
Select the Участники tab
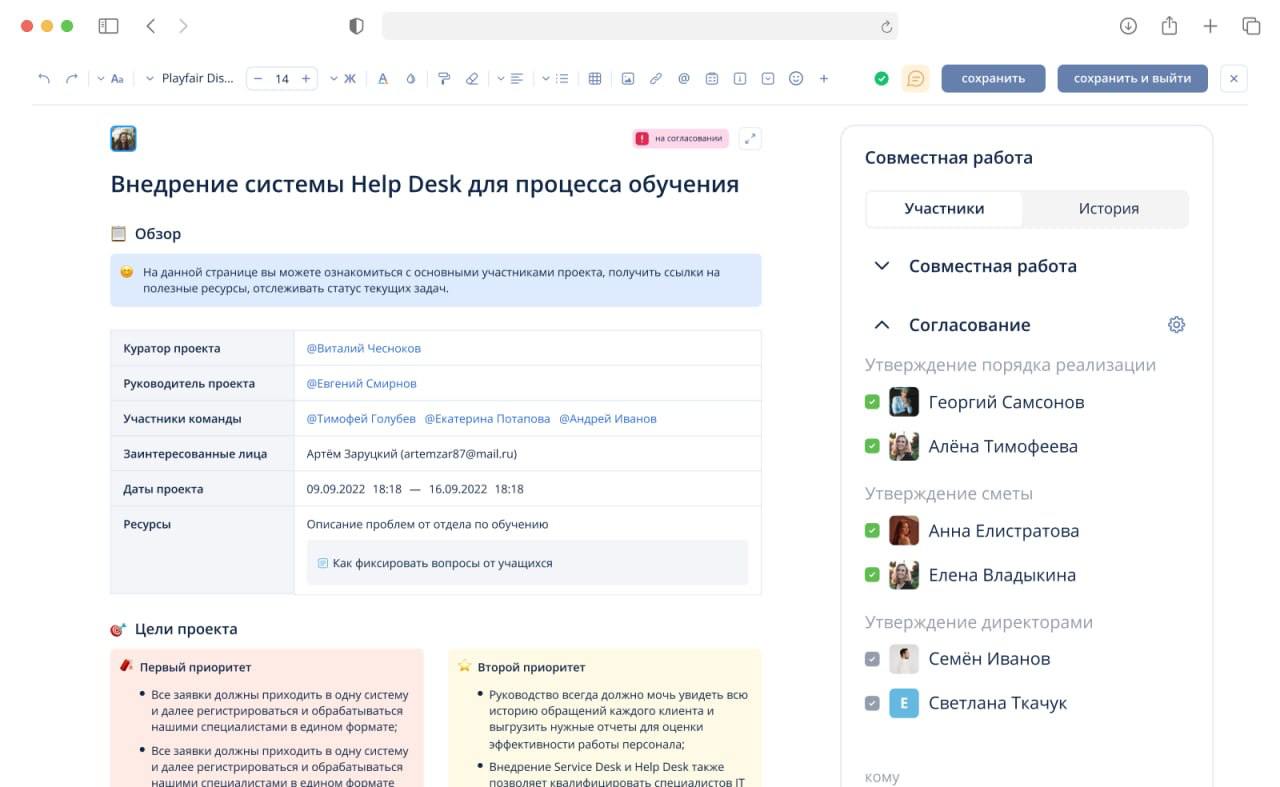click(x=945, y=208)
